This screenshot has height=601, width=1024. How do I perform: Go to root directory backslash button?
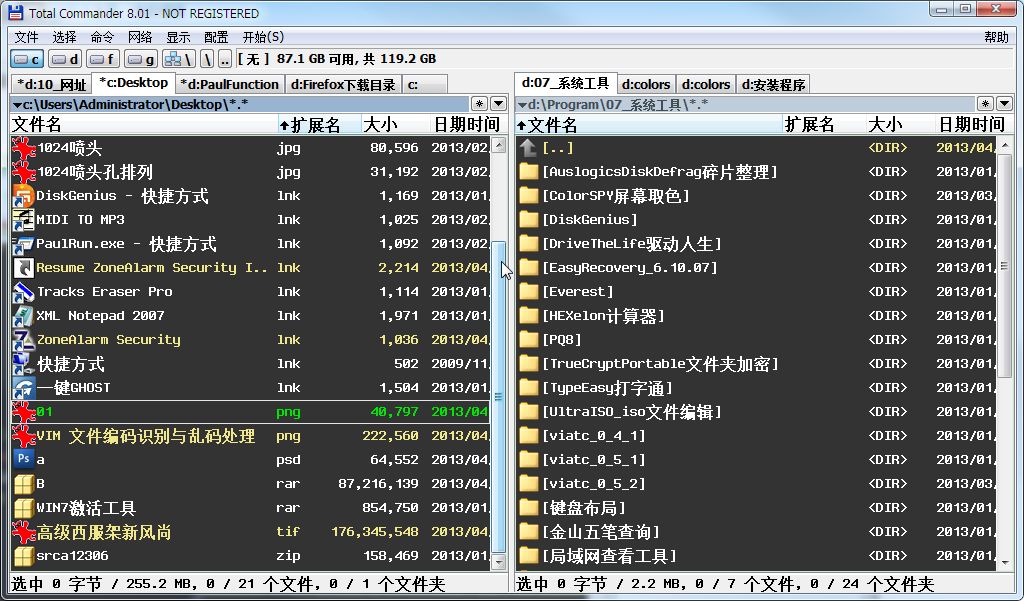click(x=207, y=59)
